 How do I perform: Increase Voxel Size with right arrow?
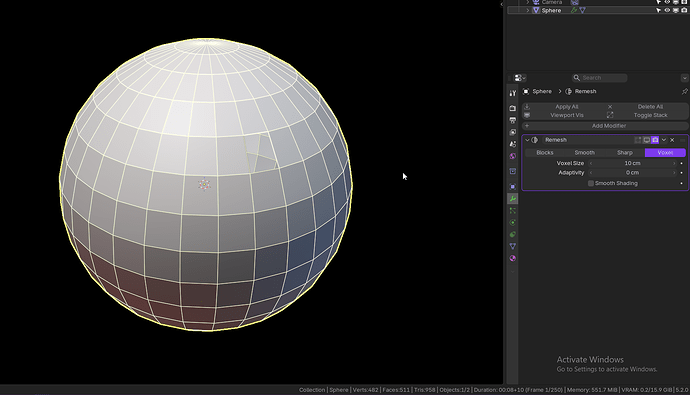674,163
